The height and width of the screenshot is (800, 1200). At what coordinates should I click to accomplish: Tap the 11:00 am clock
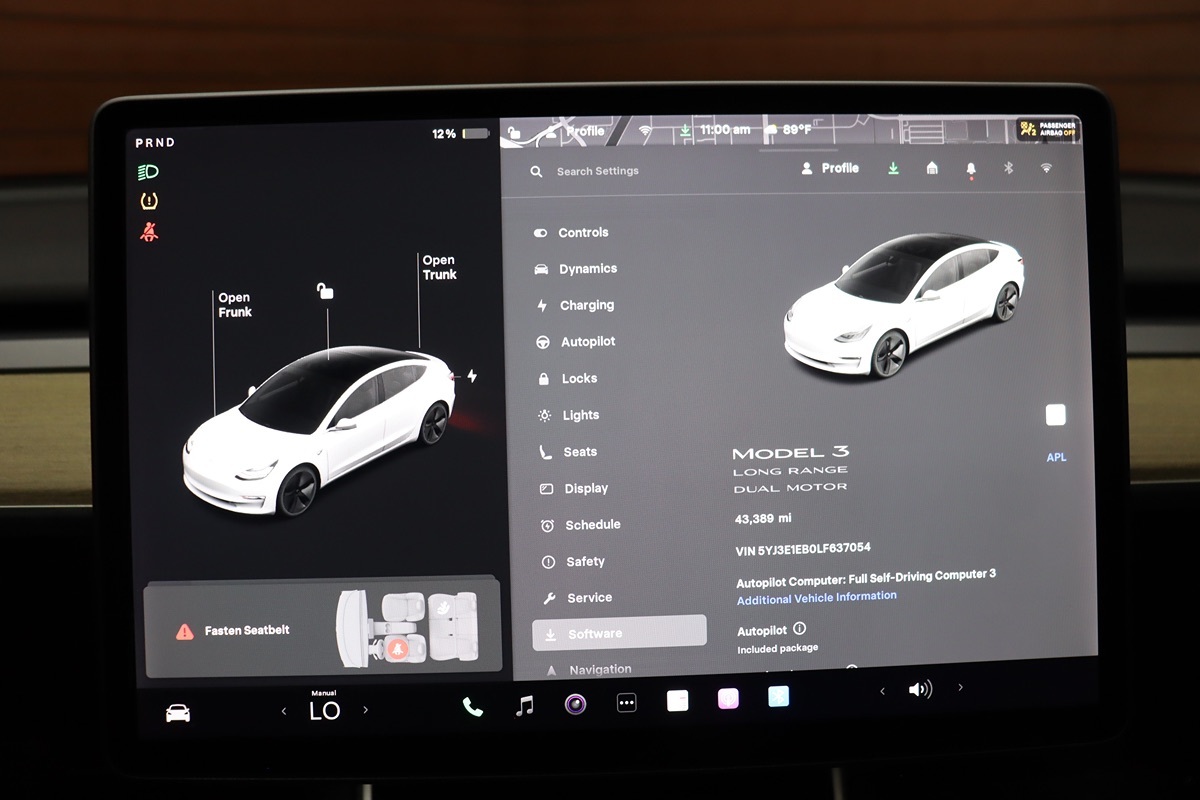tap(725, 130)
